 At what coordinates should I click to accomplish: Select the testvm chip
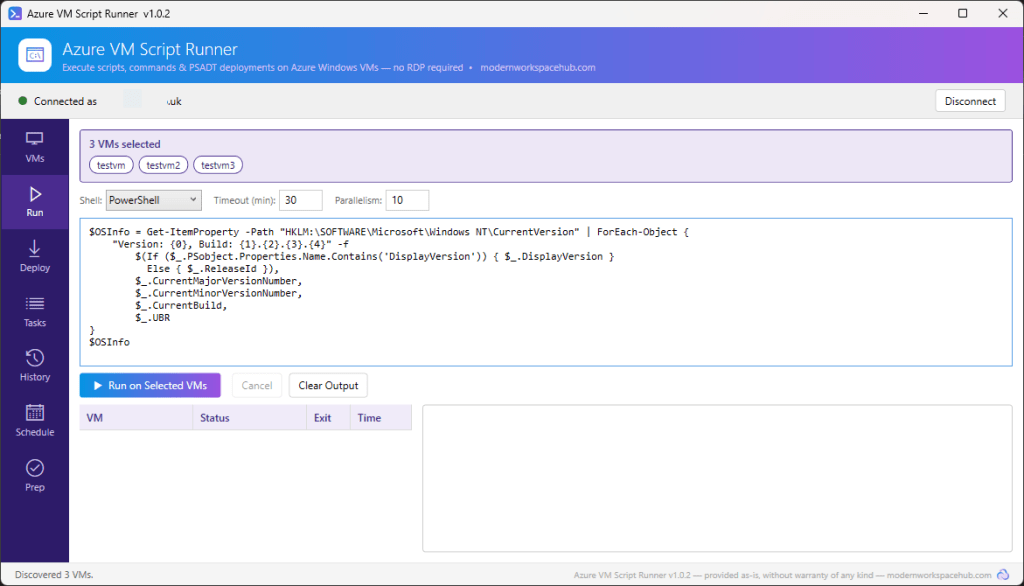pos(111,165)
